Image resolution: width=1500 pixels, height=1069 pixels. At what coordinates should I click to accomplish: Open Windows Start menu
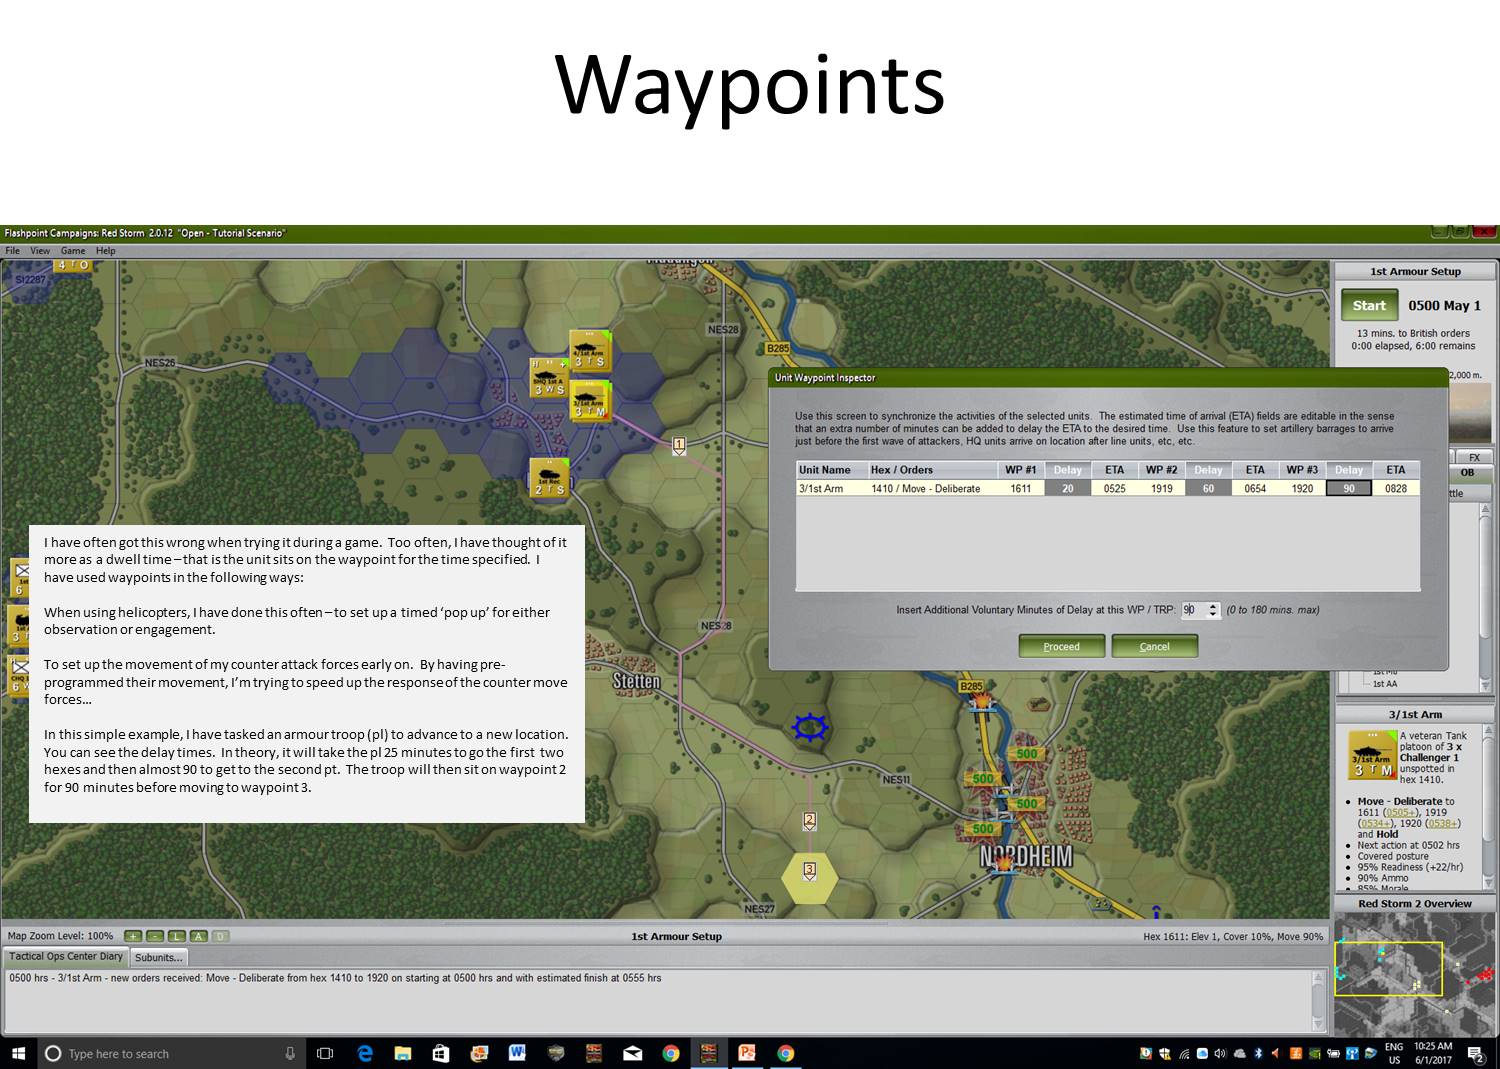pos(18,1053)
